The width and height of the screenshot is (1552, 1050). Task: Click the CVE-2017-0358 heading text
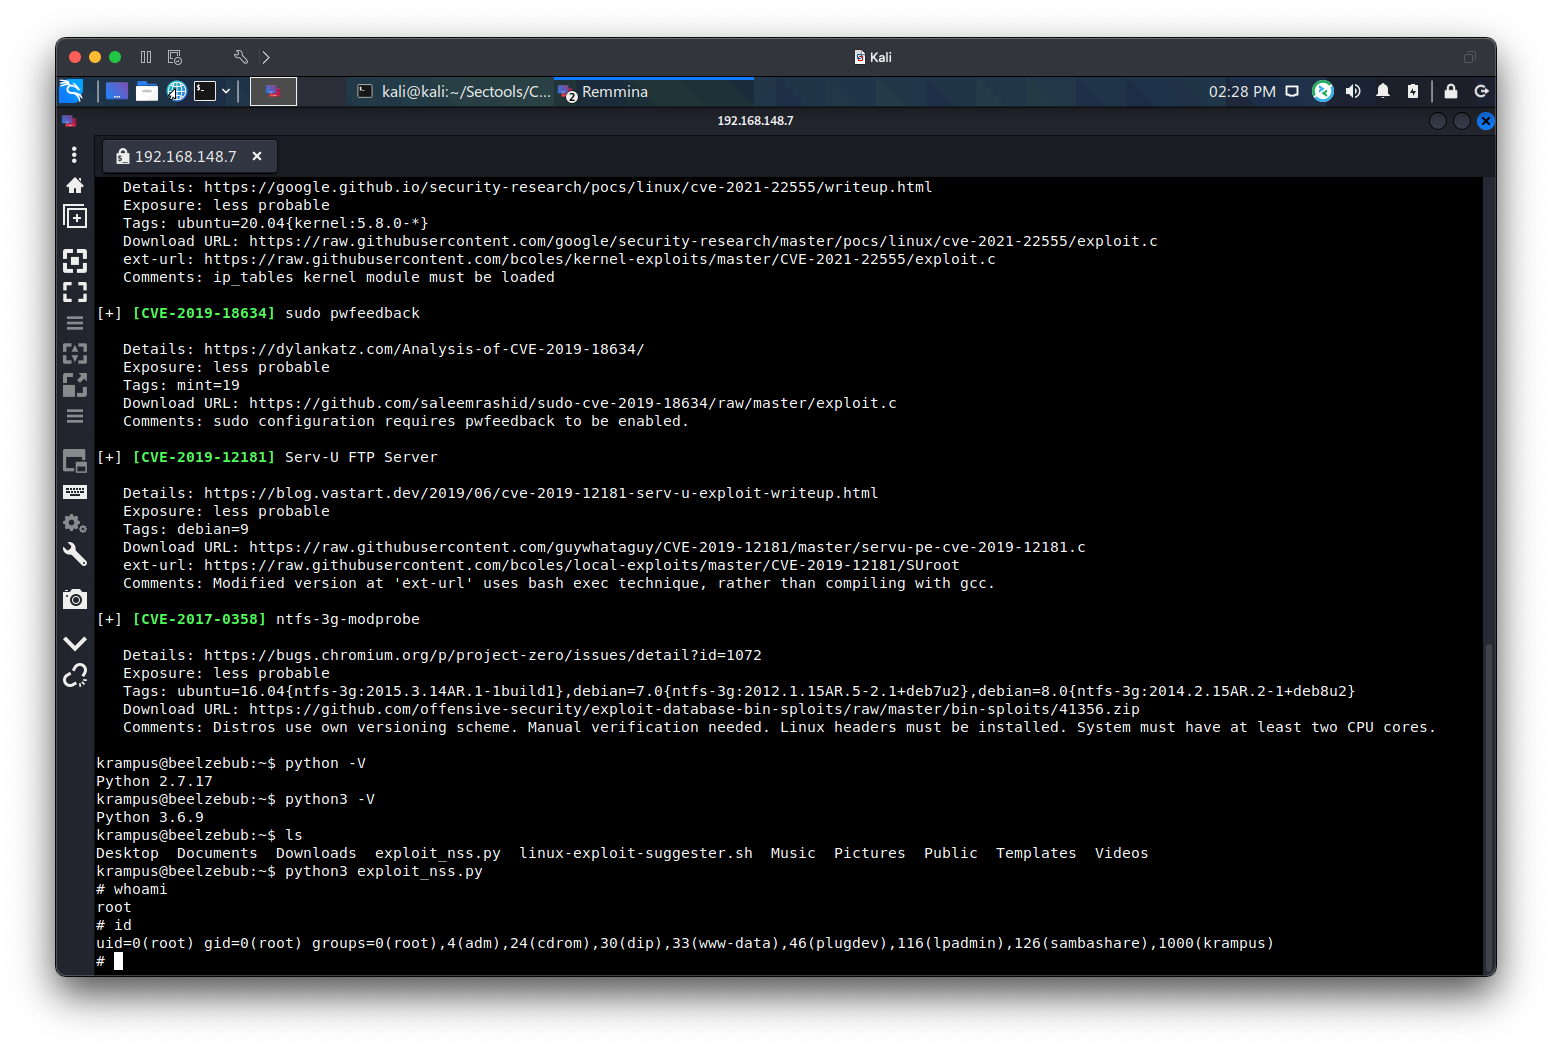(x=199, y=619)
